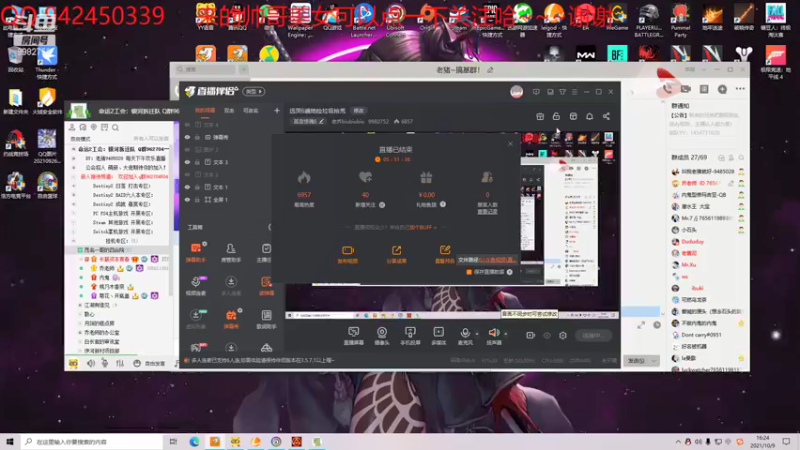Add the 直播屏幕 screen capture source
Image resolution: width=800 pixels, height=450 pixels.
pyautogui.click(x=353, y=336)
